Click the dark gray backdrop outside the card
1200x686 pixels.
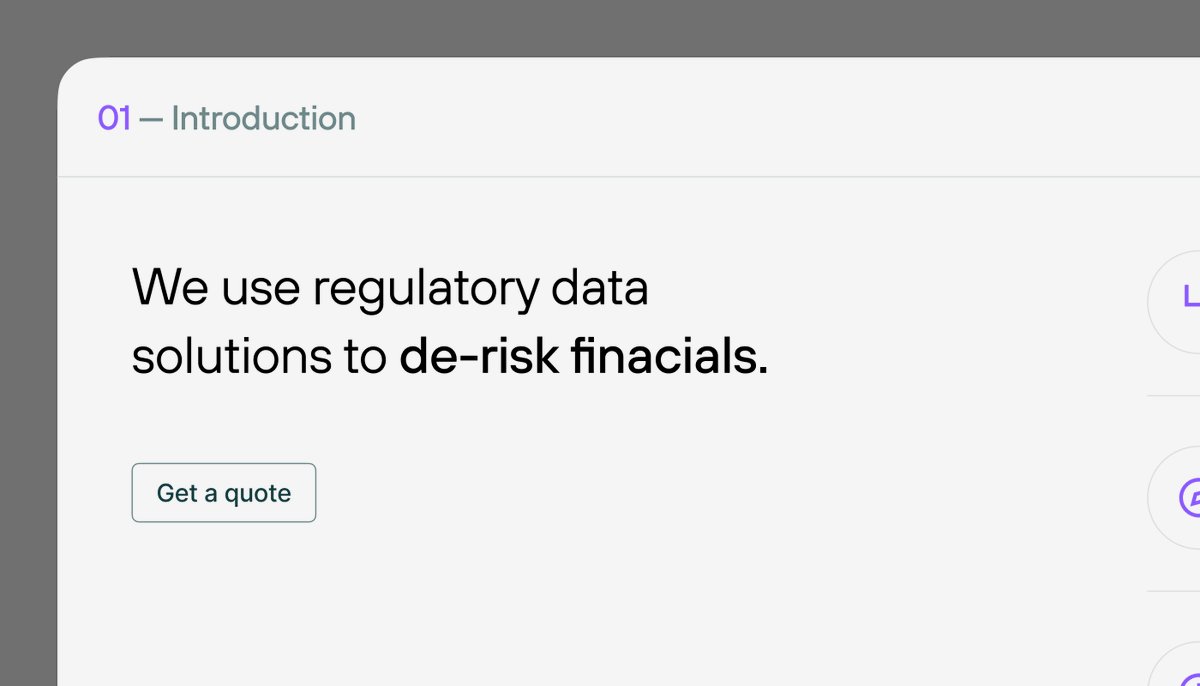(600, 27)
